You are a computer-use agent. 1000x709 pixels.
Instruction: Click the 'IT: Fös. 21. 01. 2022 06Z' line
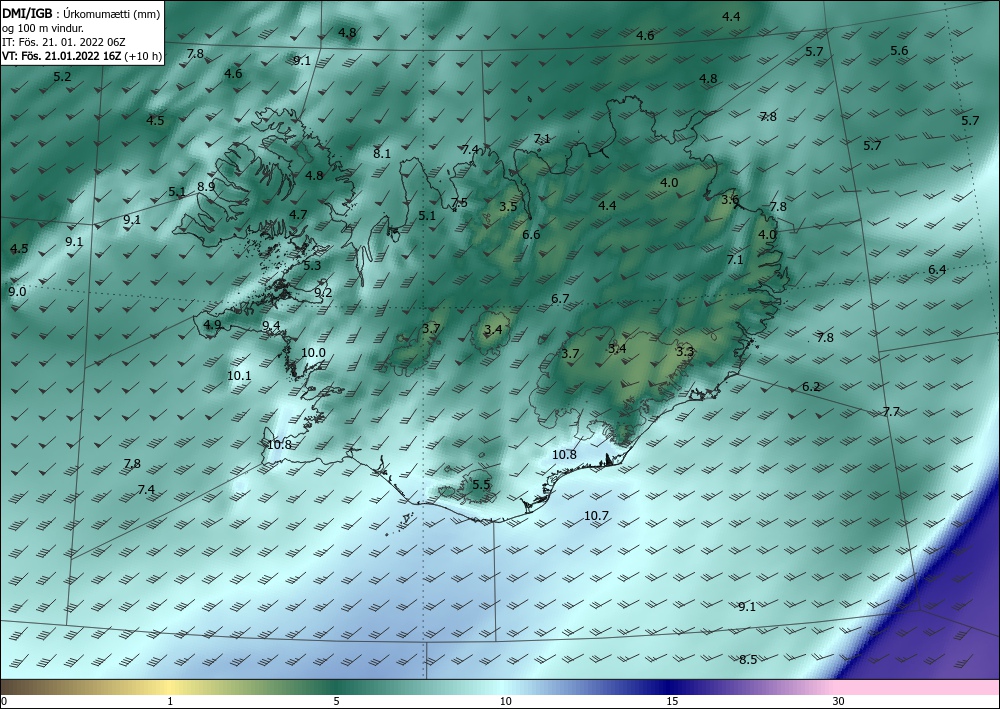pyautogui.click(x=64, y=42)
